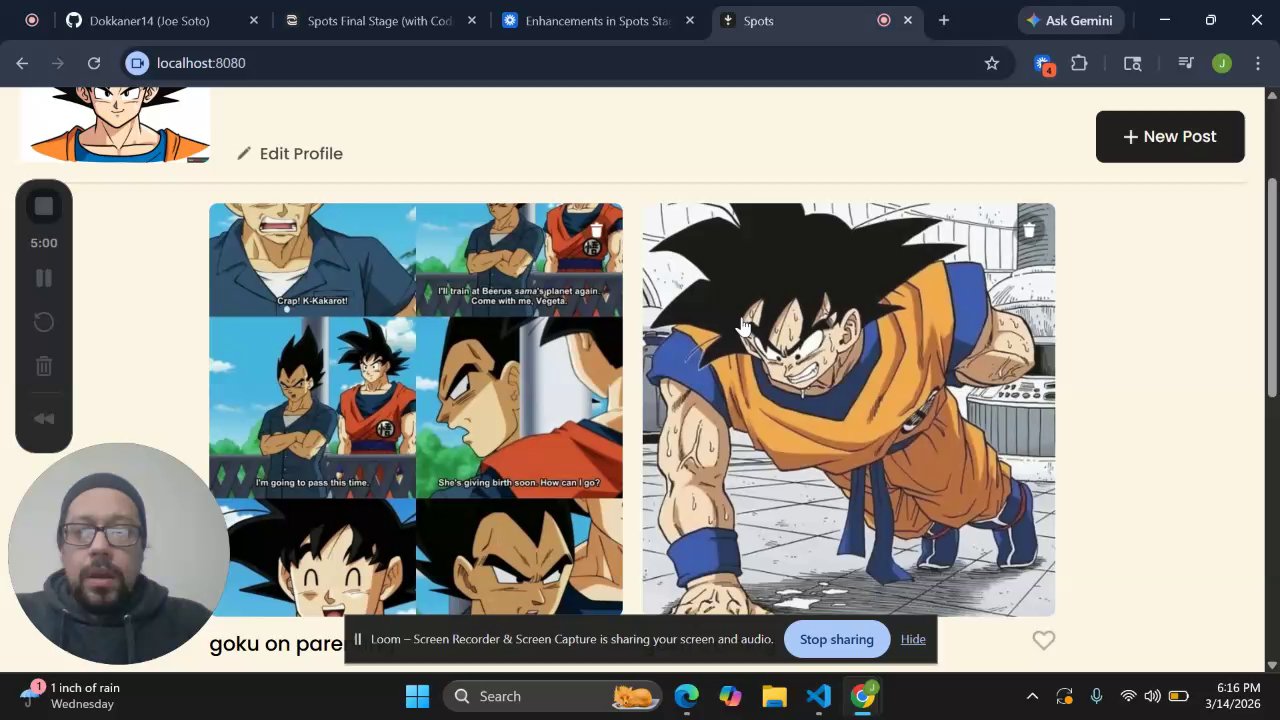Go back in browser history
Viewport: 1280px width, 720px height.
[x=22, y=63]
